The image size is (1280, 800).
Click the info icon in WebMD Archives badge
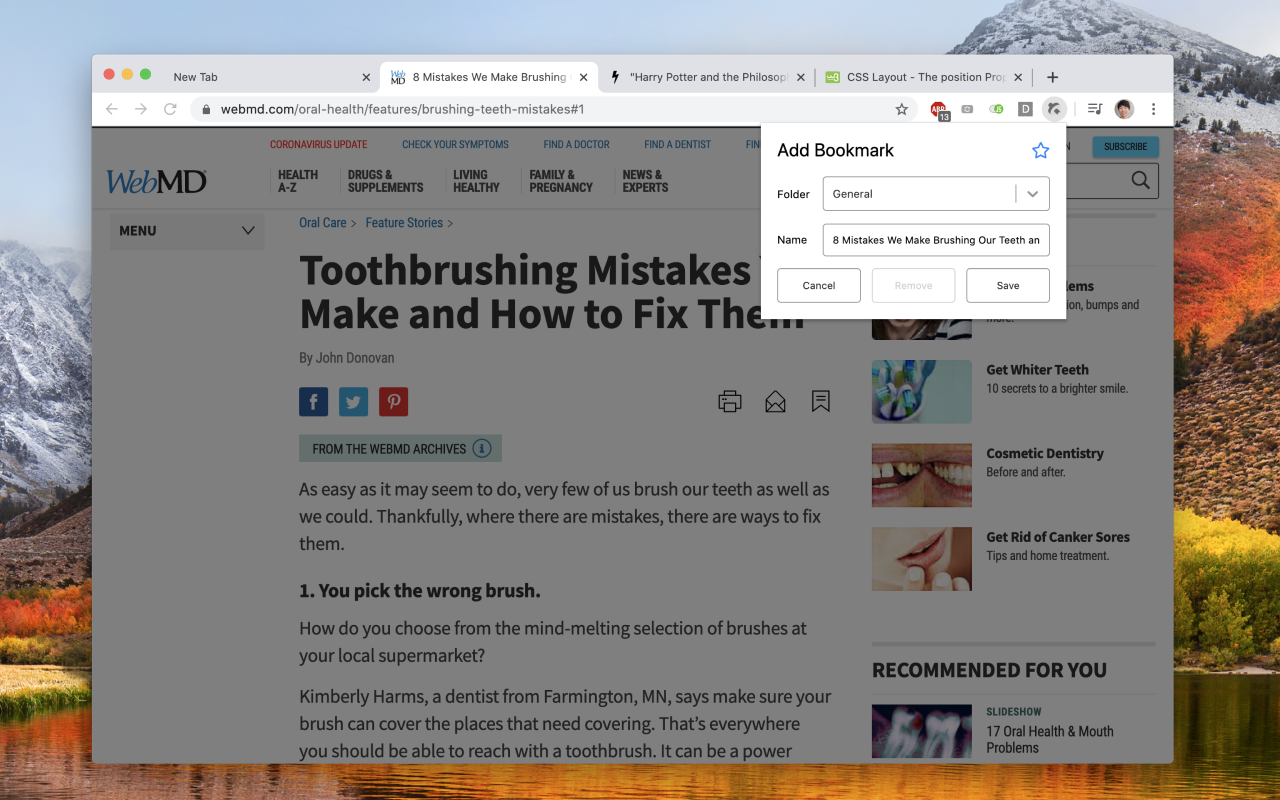click(482, 448)
